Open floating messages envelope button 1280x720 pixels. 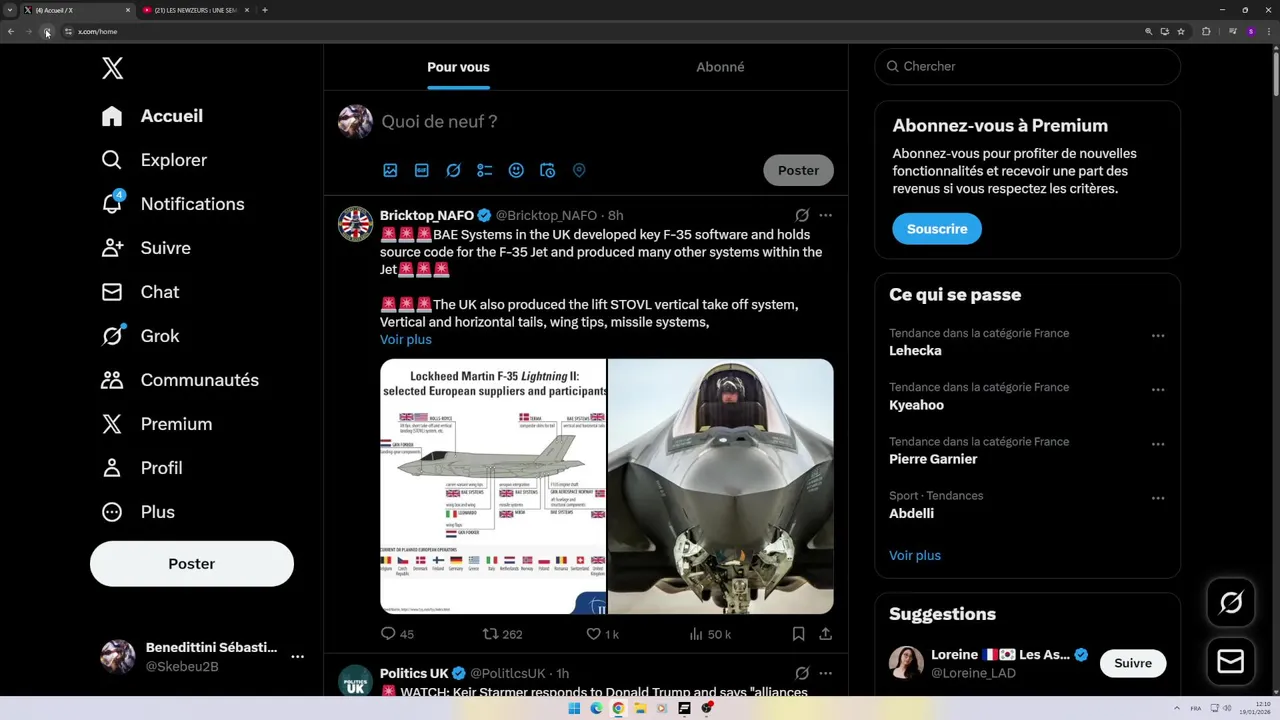pyautogui.click(x=1231, y=662)
